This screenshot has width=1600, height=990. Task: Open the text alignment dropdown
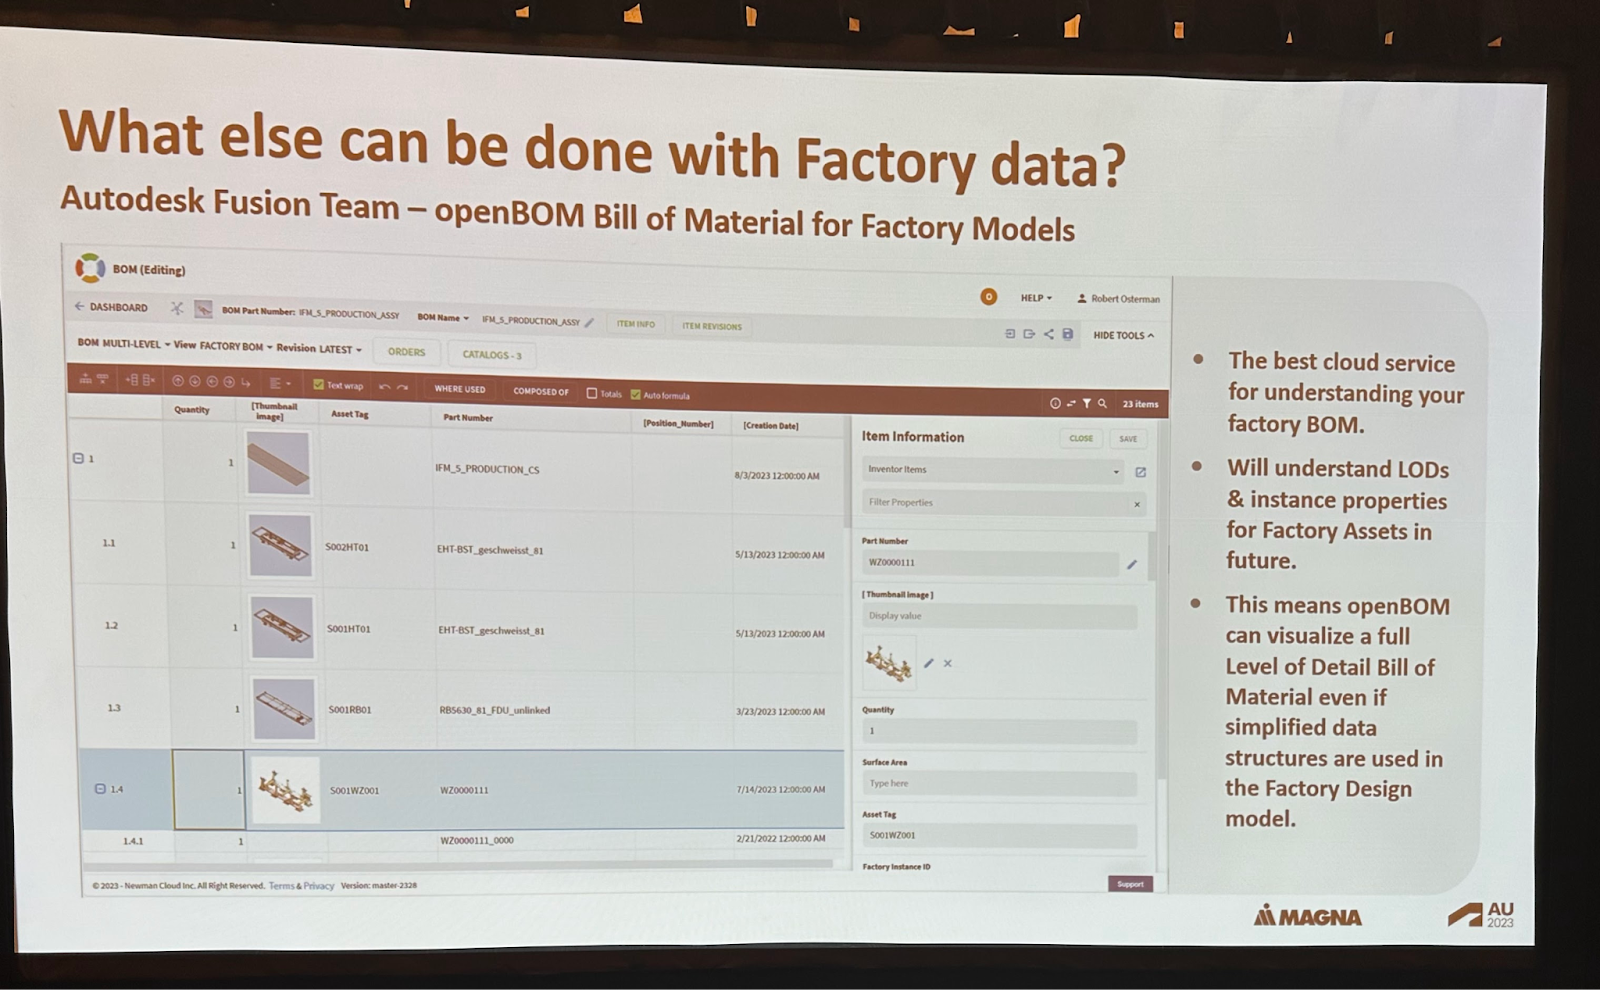tap(280, 383)
